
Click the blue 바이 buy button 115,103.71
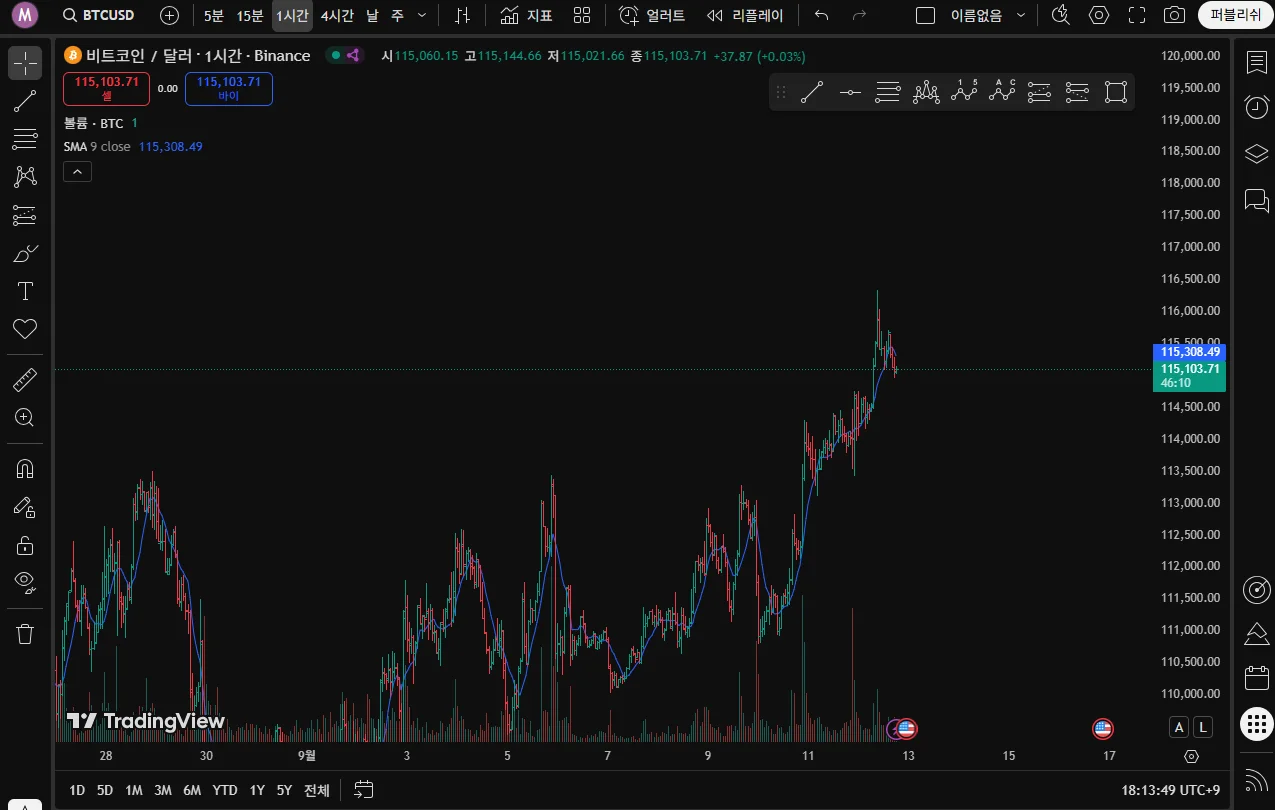(229, 89)
